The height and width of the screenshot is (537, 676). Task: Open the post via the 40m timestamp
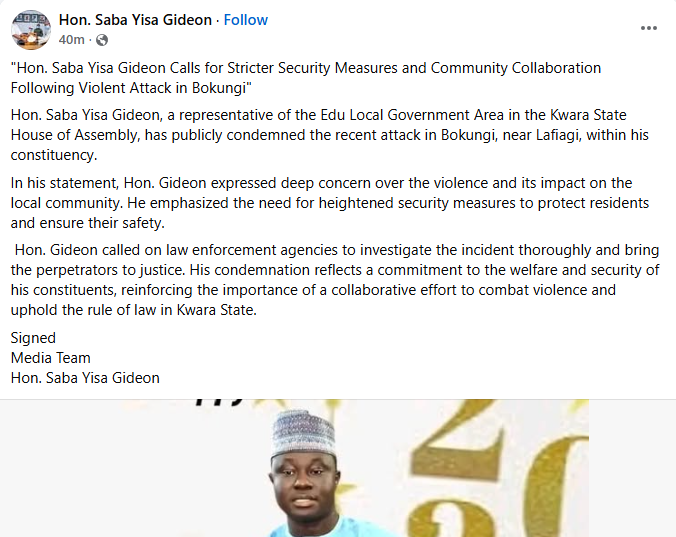pos(71,40)
